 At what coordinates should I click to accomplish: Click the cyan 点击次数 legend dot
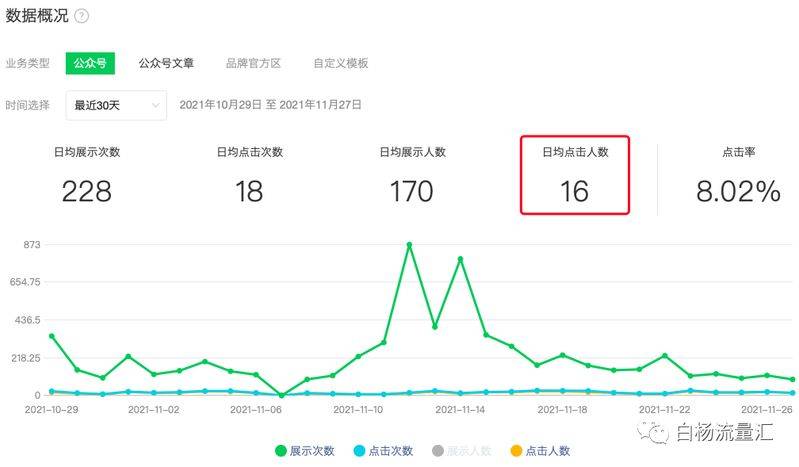click(x=359, y=451)
